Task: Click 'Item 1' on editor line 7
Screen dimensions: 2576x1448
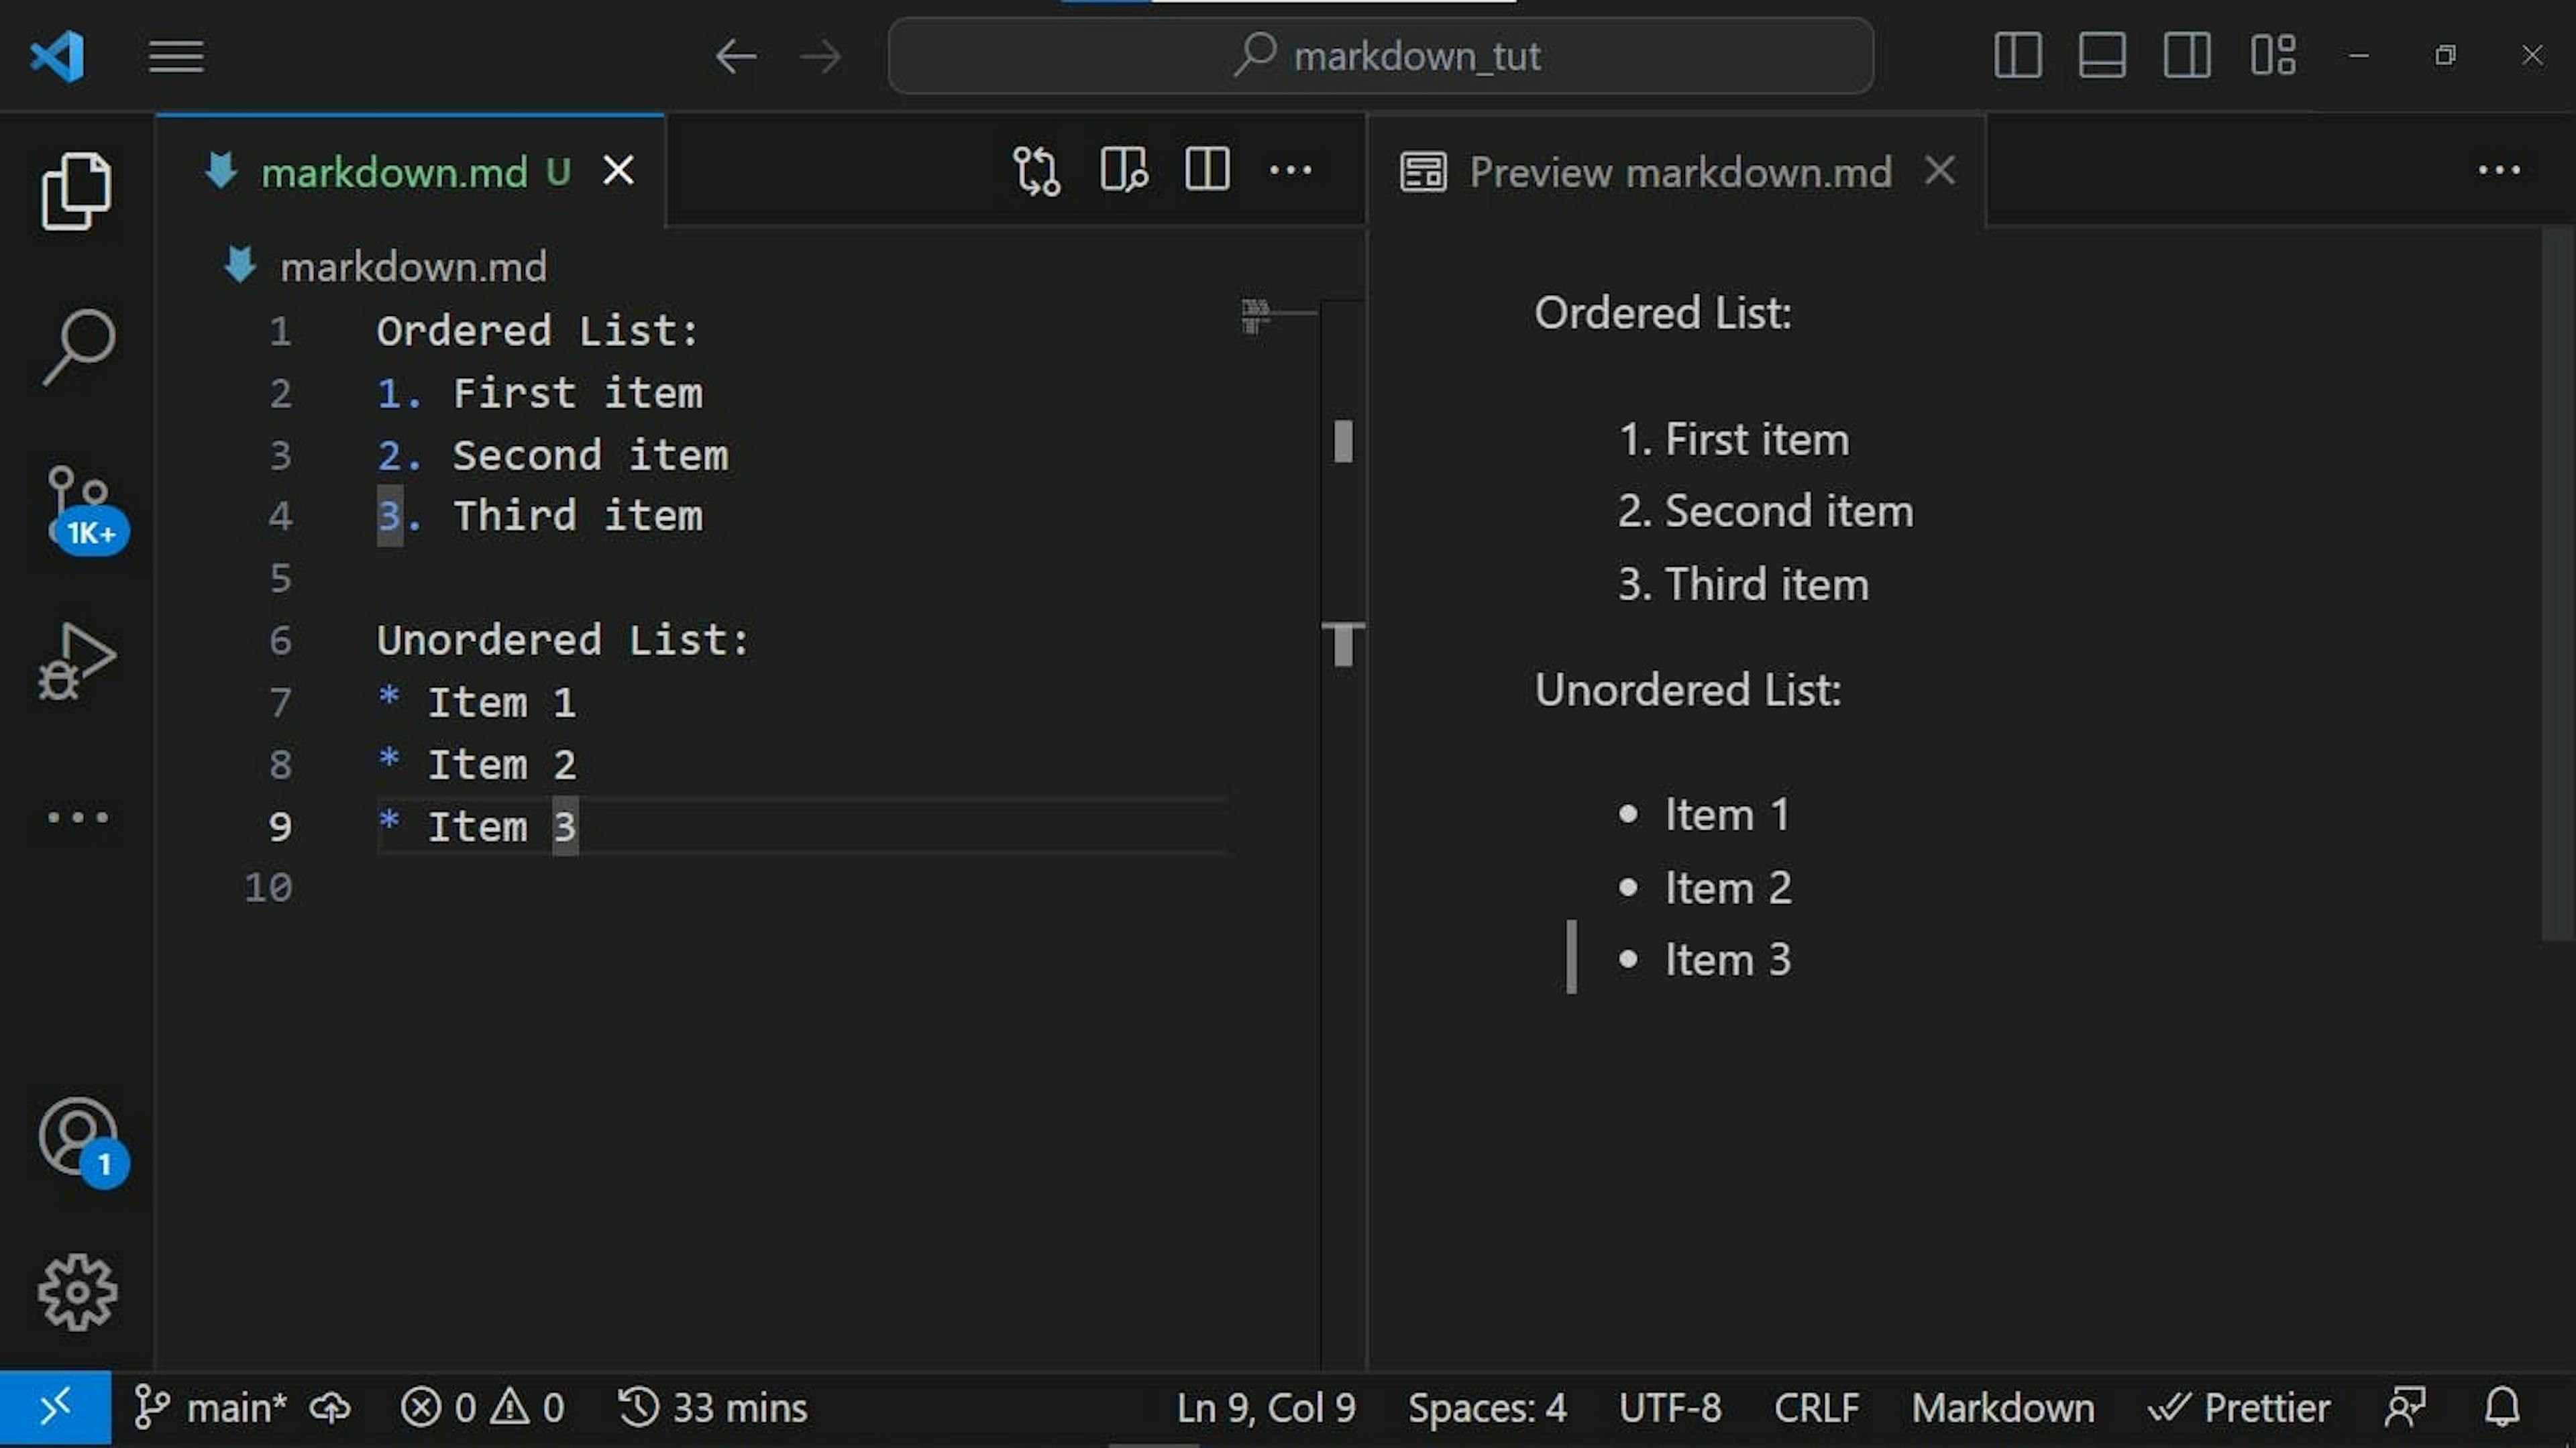Action: (502, 702)
